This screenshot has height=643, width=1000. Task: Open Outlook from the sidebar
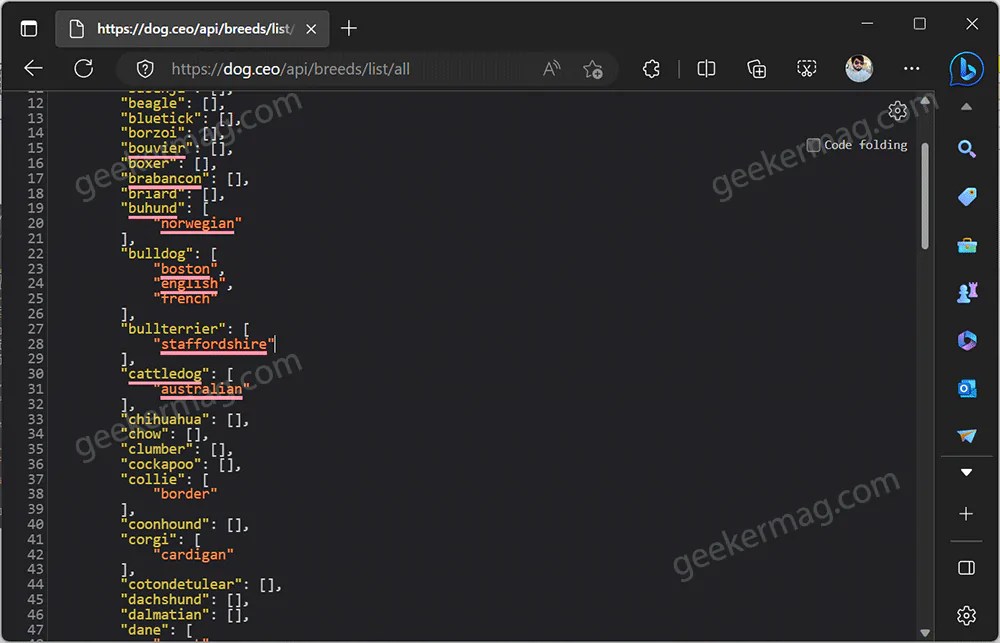point(966,388)
